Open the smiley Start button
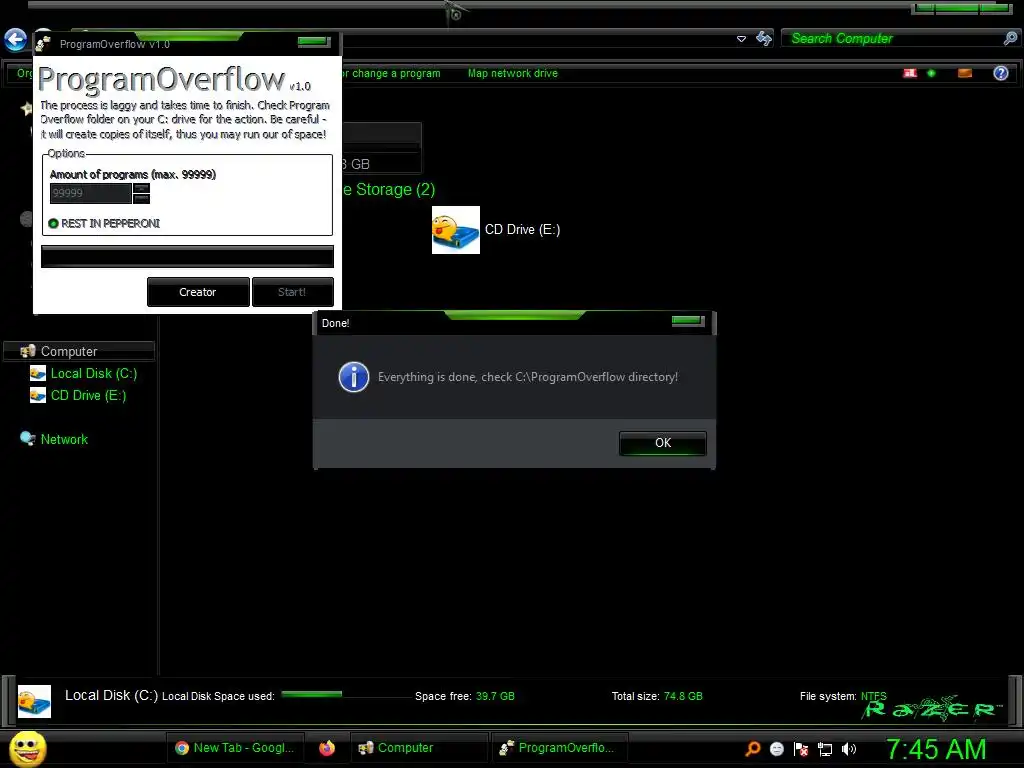 (27, 748)
